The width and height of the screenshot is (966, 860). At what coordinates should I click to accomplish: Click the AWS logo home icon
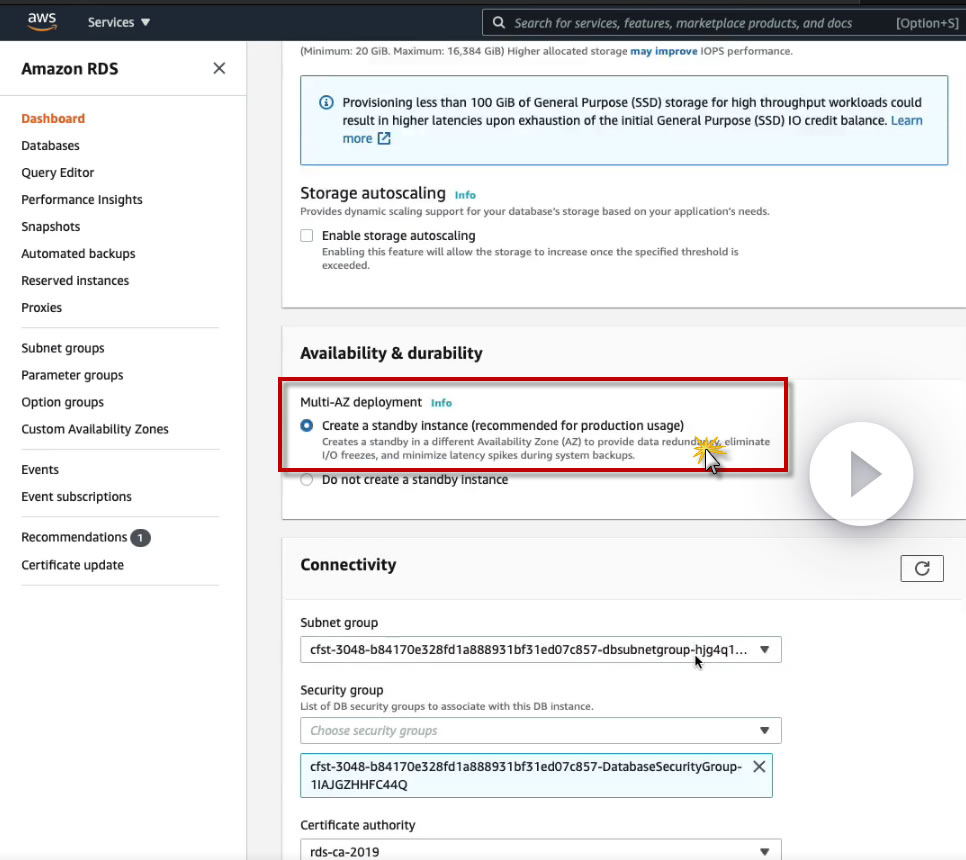(x=42, y=22)
